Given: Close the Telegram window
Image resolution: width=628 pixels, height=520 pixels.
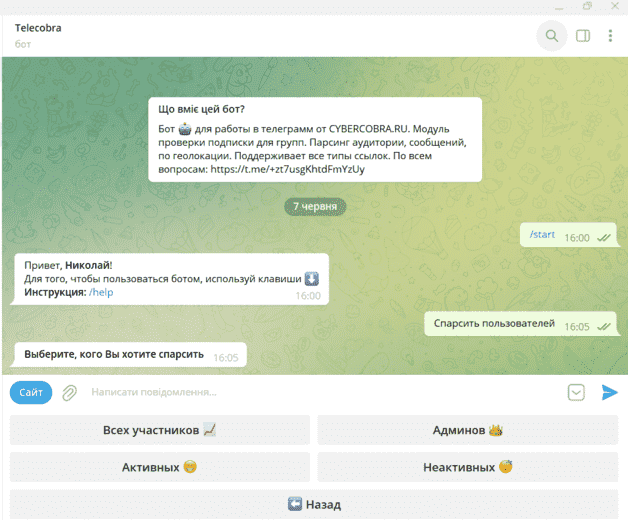Looking at the screenshot, I should (615, 6).
